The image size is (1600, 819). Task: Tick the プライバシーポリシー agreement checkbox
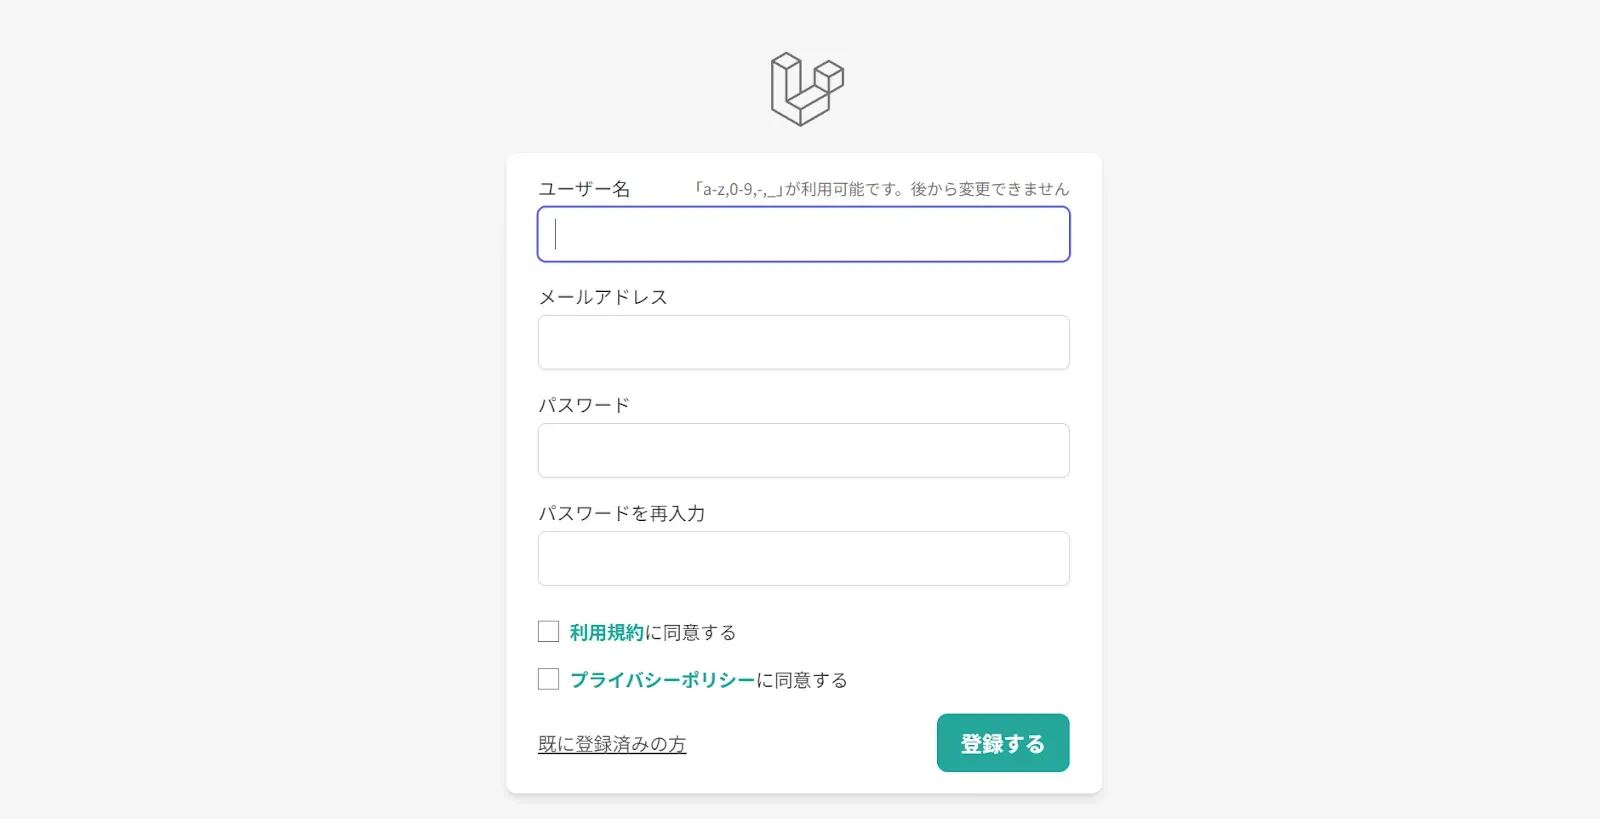[548, 679]
